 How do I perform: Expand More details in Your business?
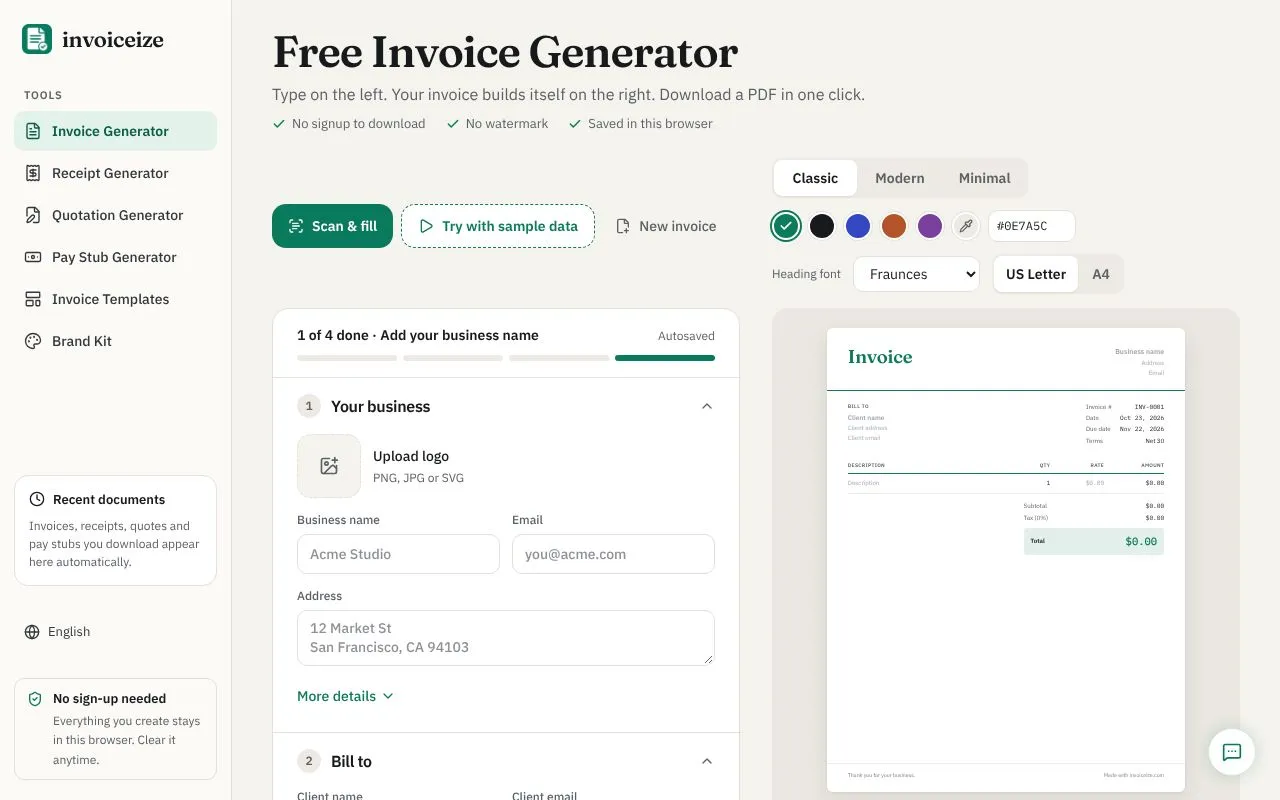[x=346, y=696]
